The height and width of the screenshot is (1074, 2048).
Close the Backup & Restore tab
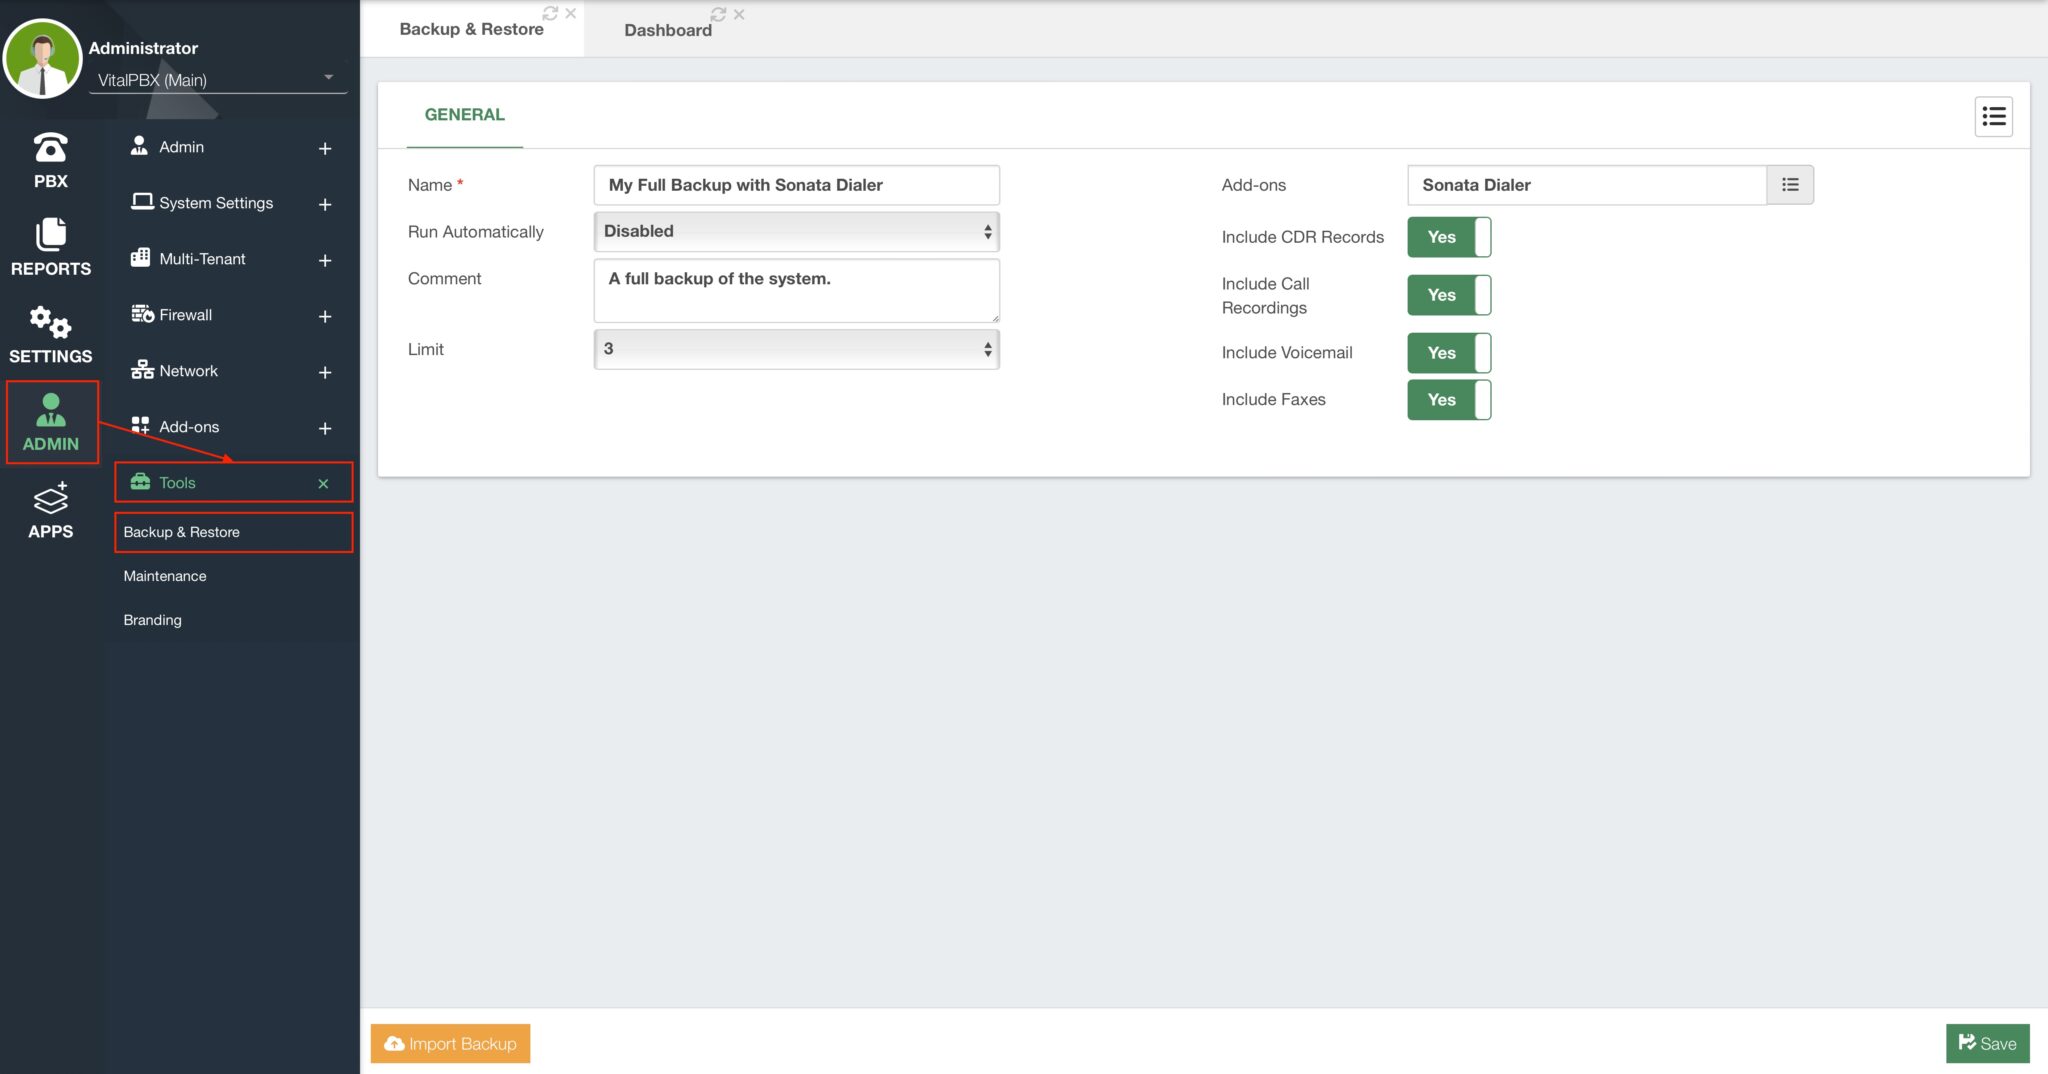571,14
